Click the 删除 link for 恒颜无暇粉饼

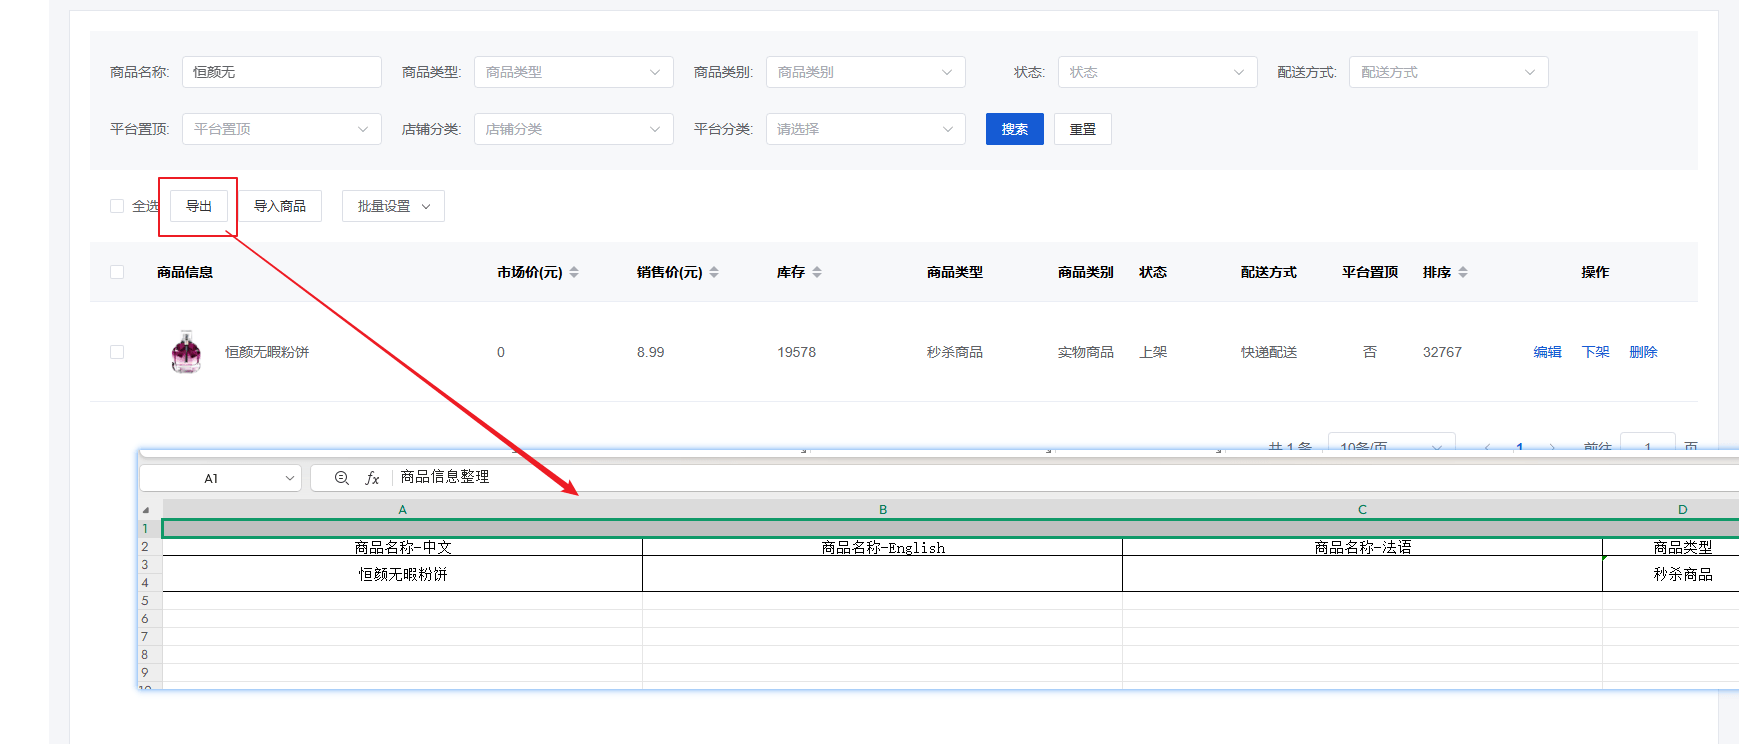1643,352
